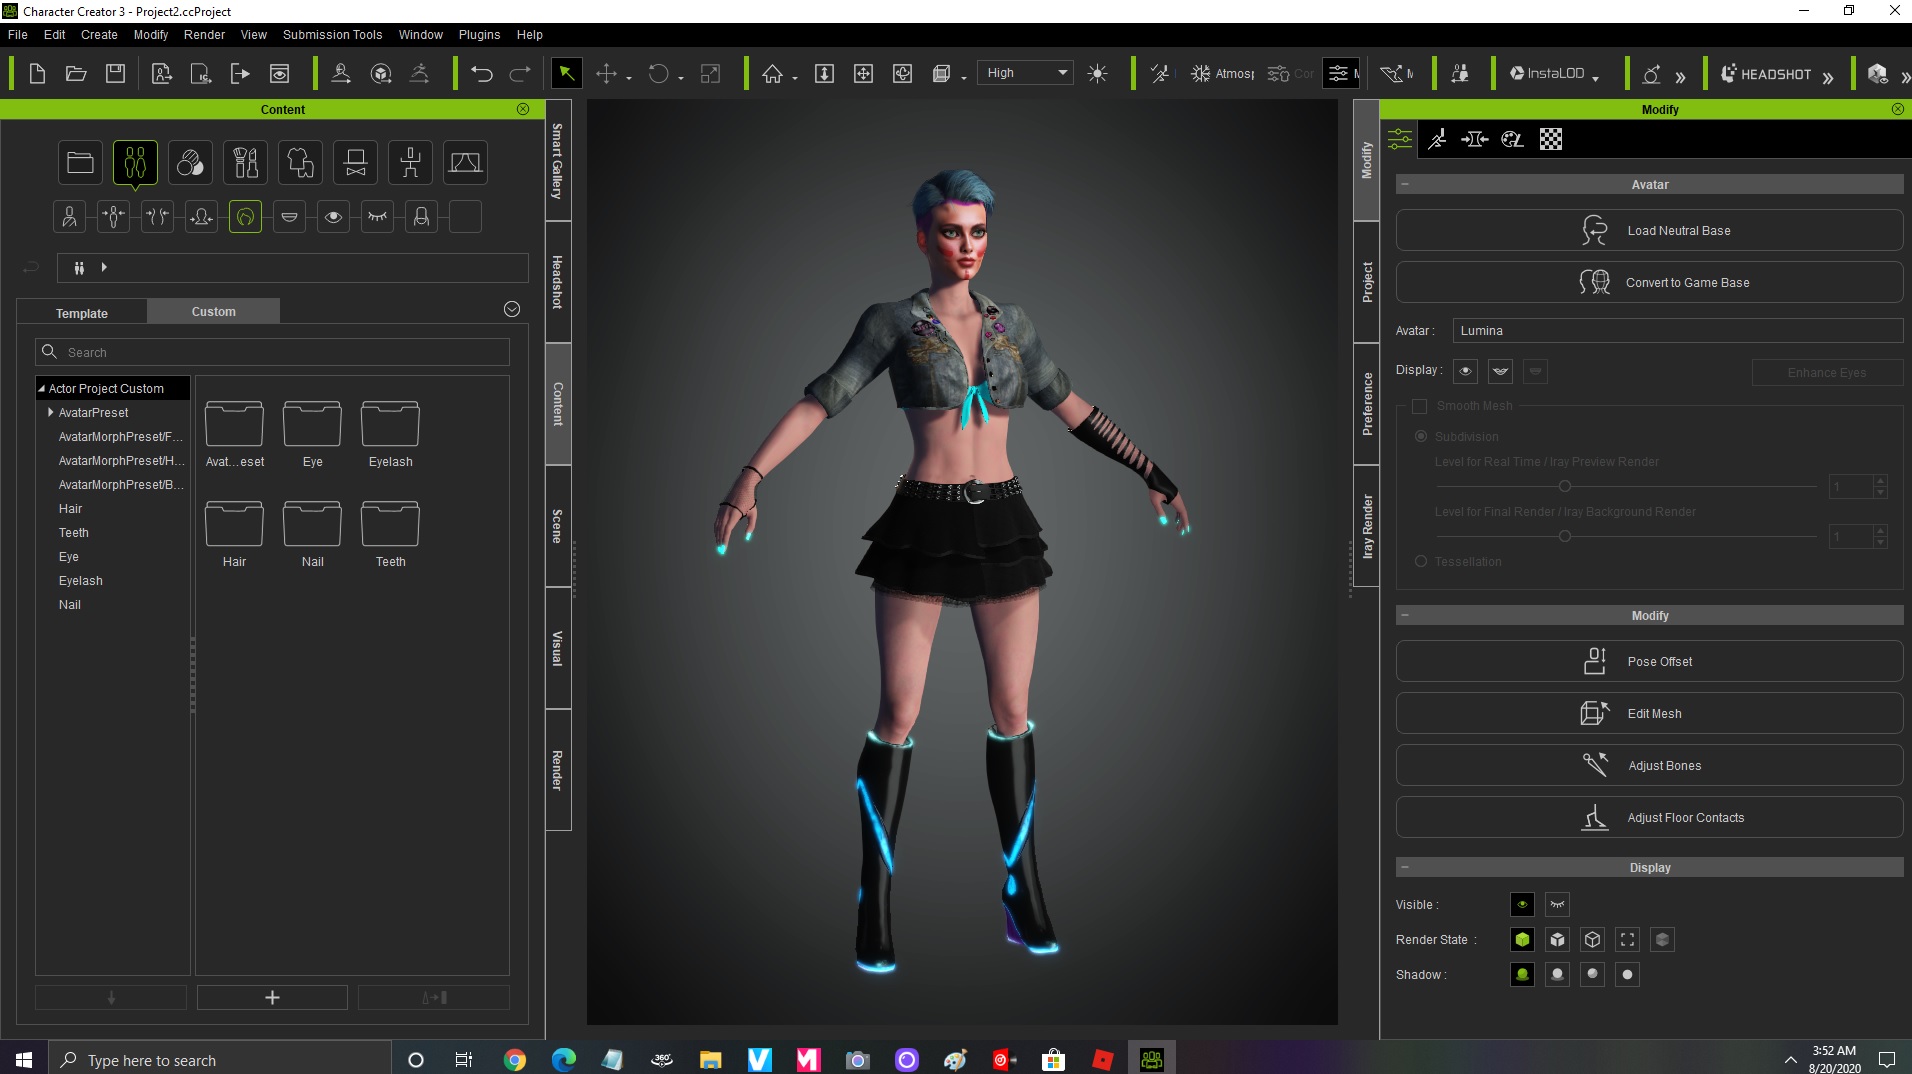Create a new project with New icon
This screenshot has height=1074, width=1912.
[37, 73]
